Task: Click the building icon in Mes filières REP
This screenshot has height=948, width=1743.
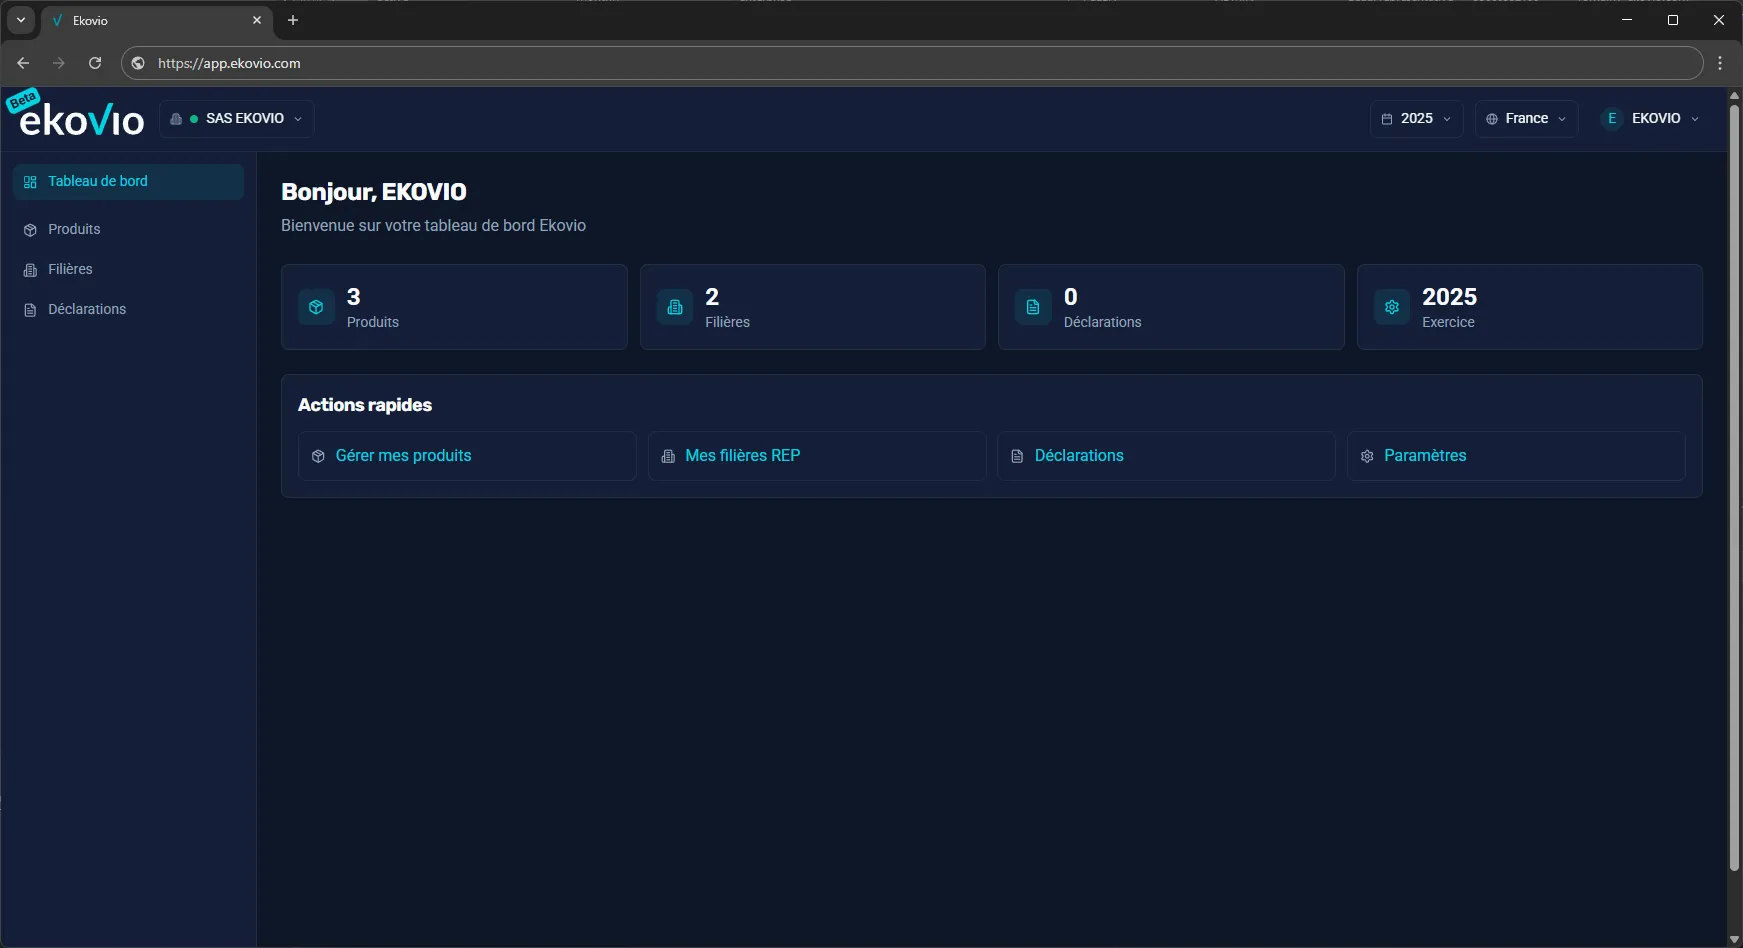Action: tap(668, 456)
